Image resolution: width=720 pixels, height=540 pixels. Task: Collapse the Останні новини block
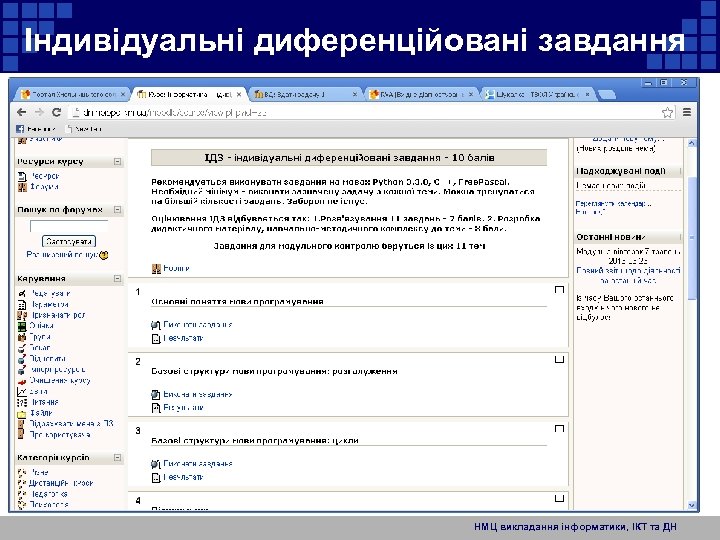tap(680, 237)
